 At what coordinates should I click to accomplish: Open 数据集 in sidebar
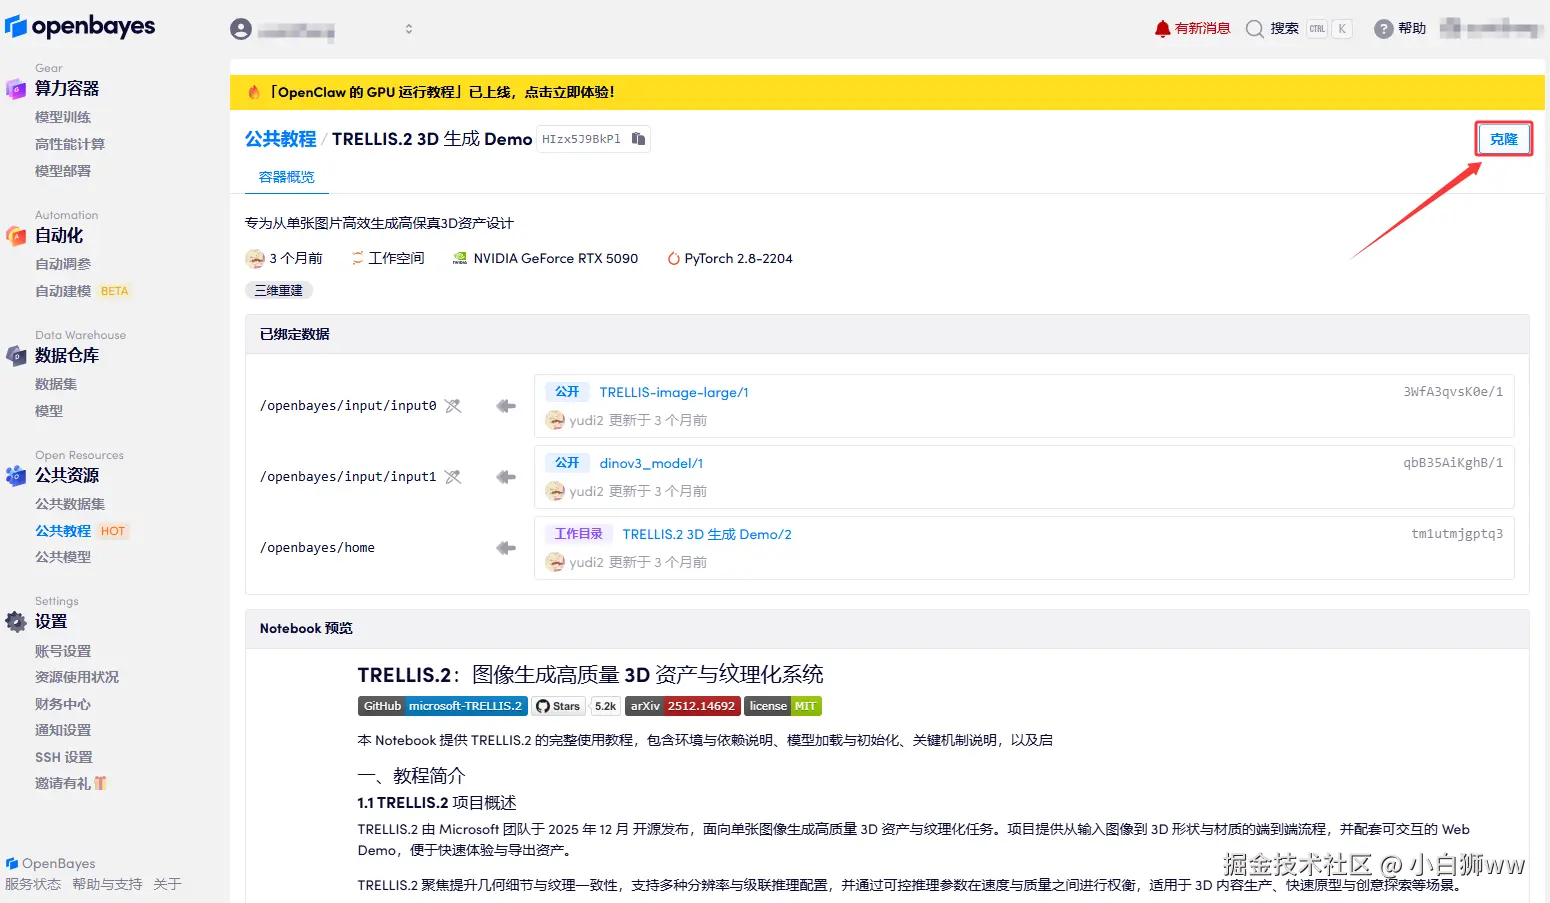click(56, 384)
